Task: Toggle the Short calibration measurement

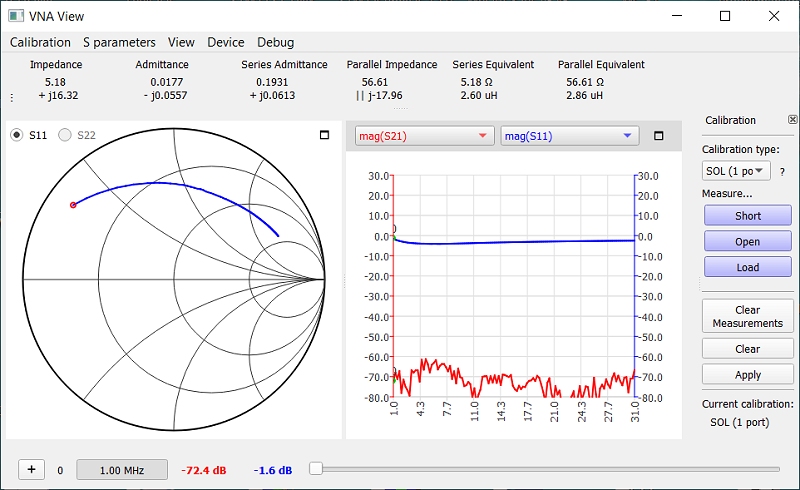Action: [747, 216]
